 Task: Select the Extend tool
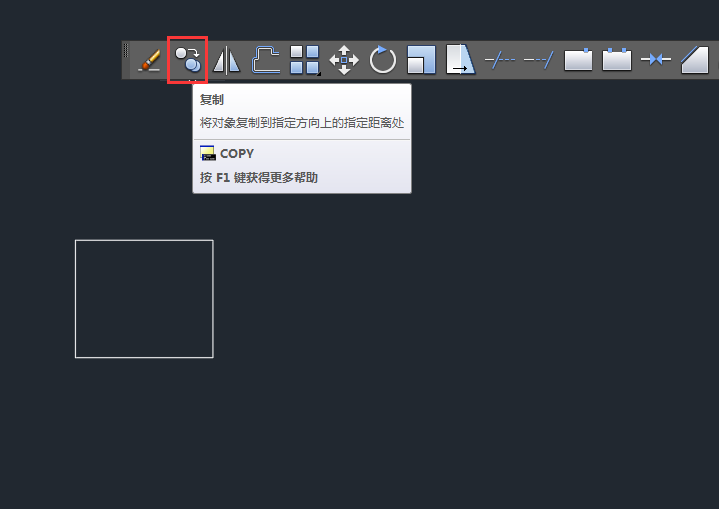(x=539, y=60)
